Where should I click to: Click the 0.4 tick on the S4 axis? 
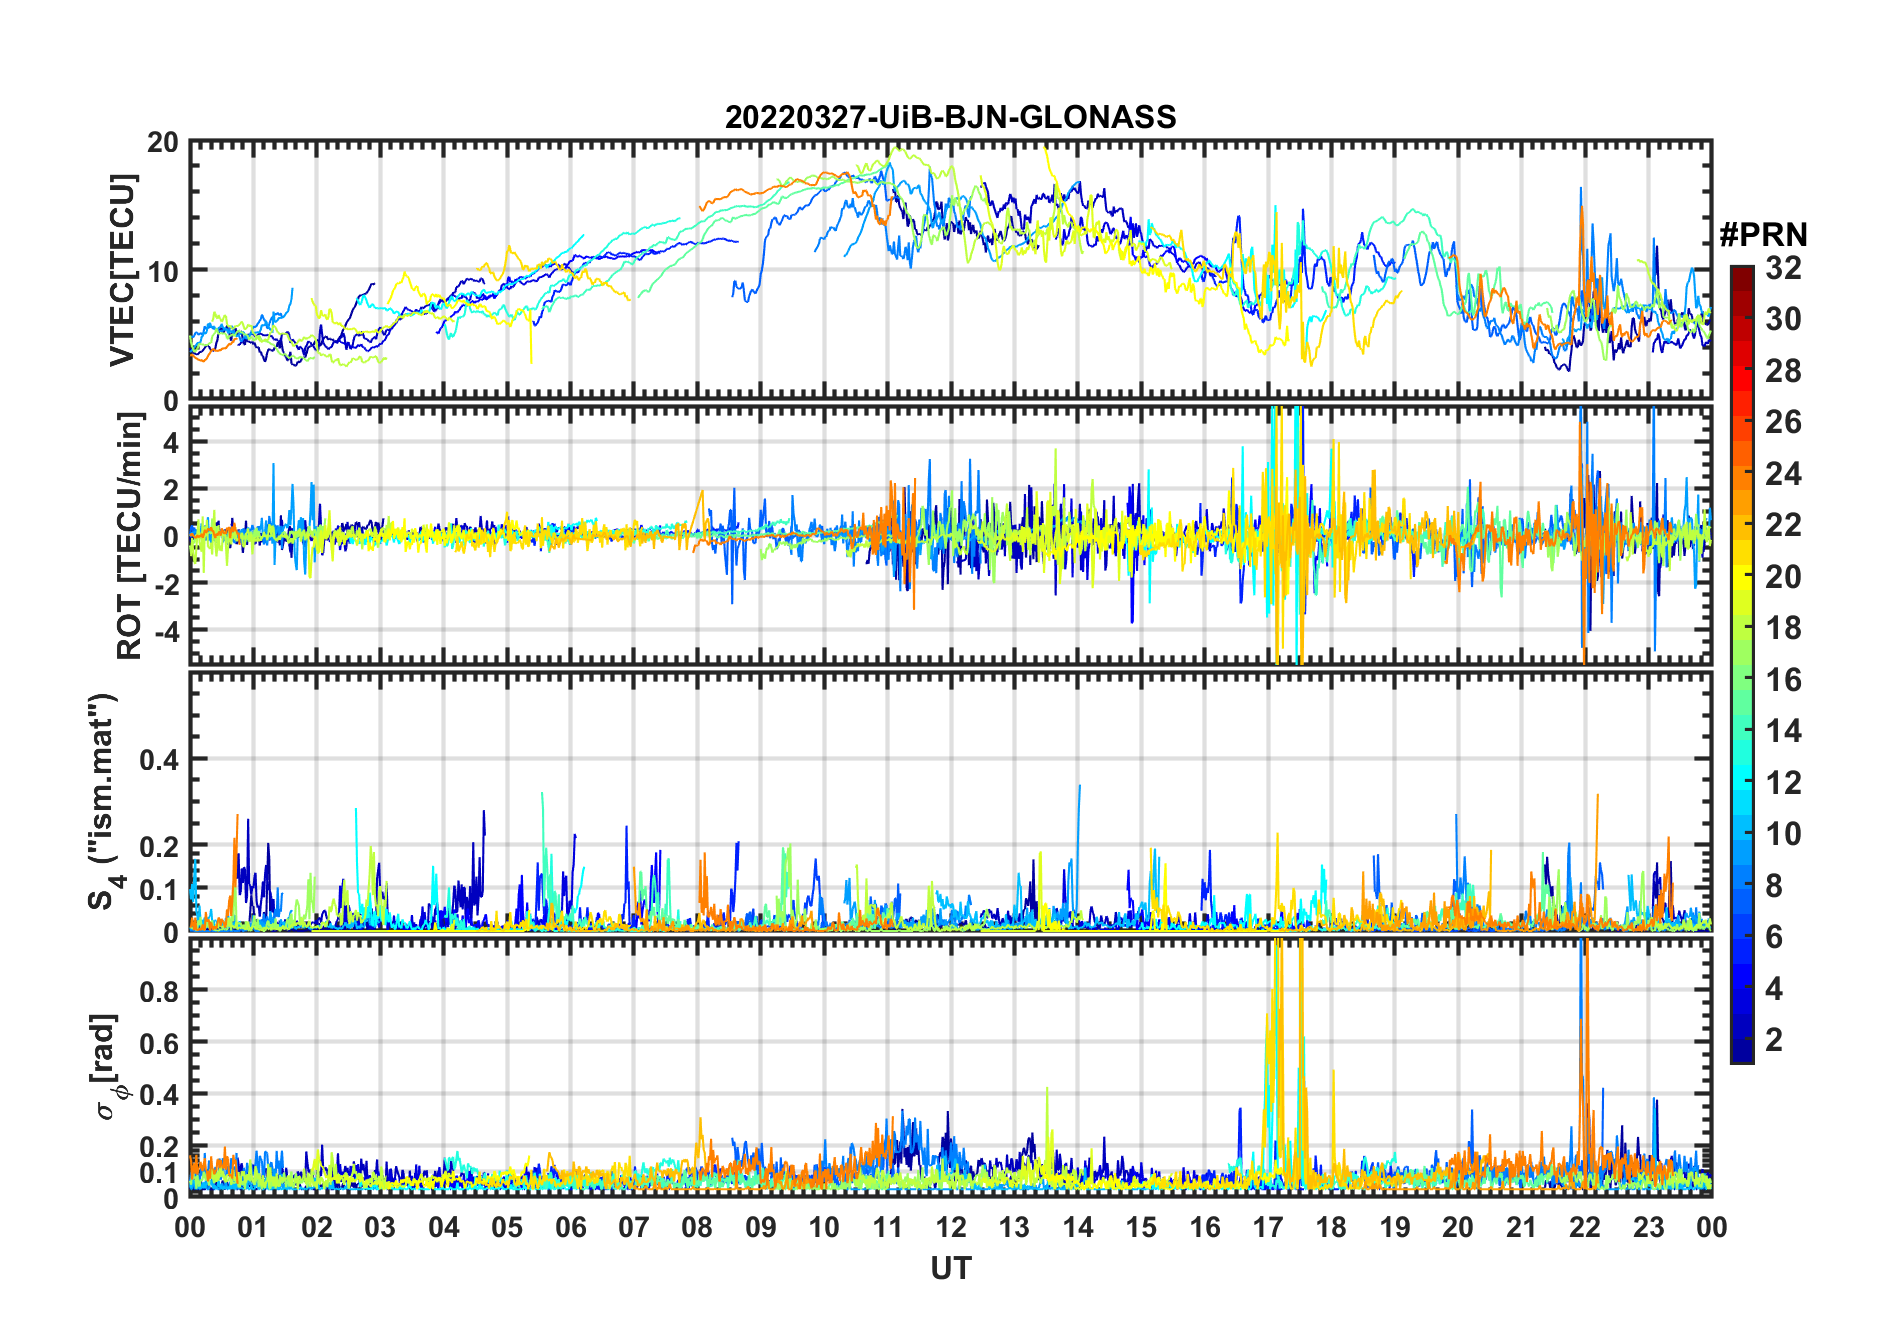[159, 760]
